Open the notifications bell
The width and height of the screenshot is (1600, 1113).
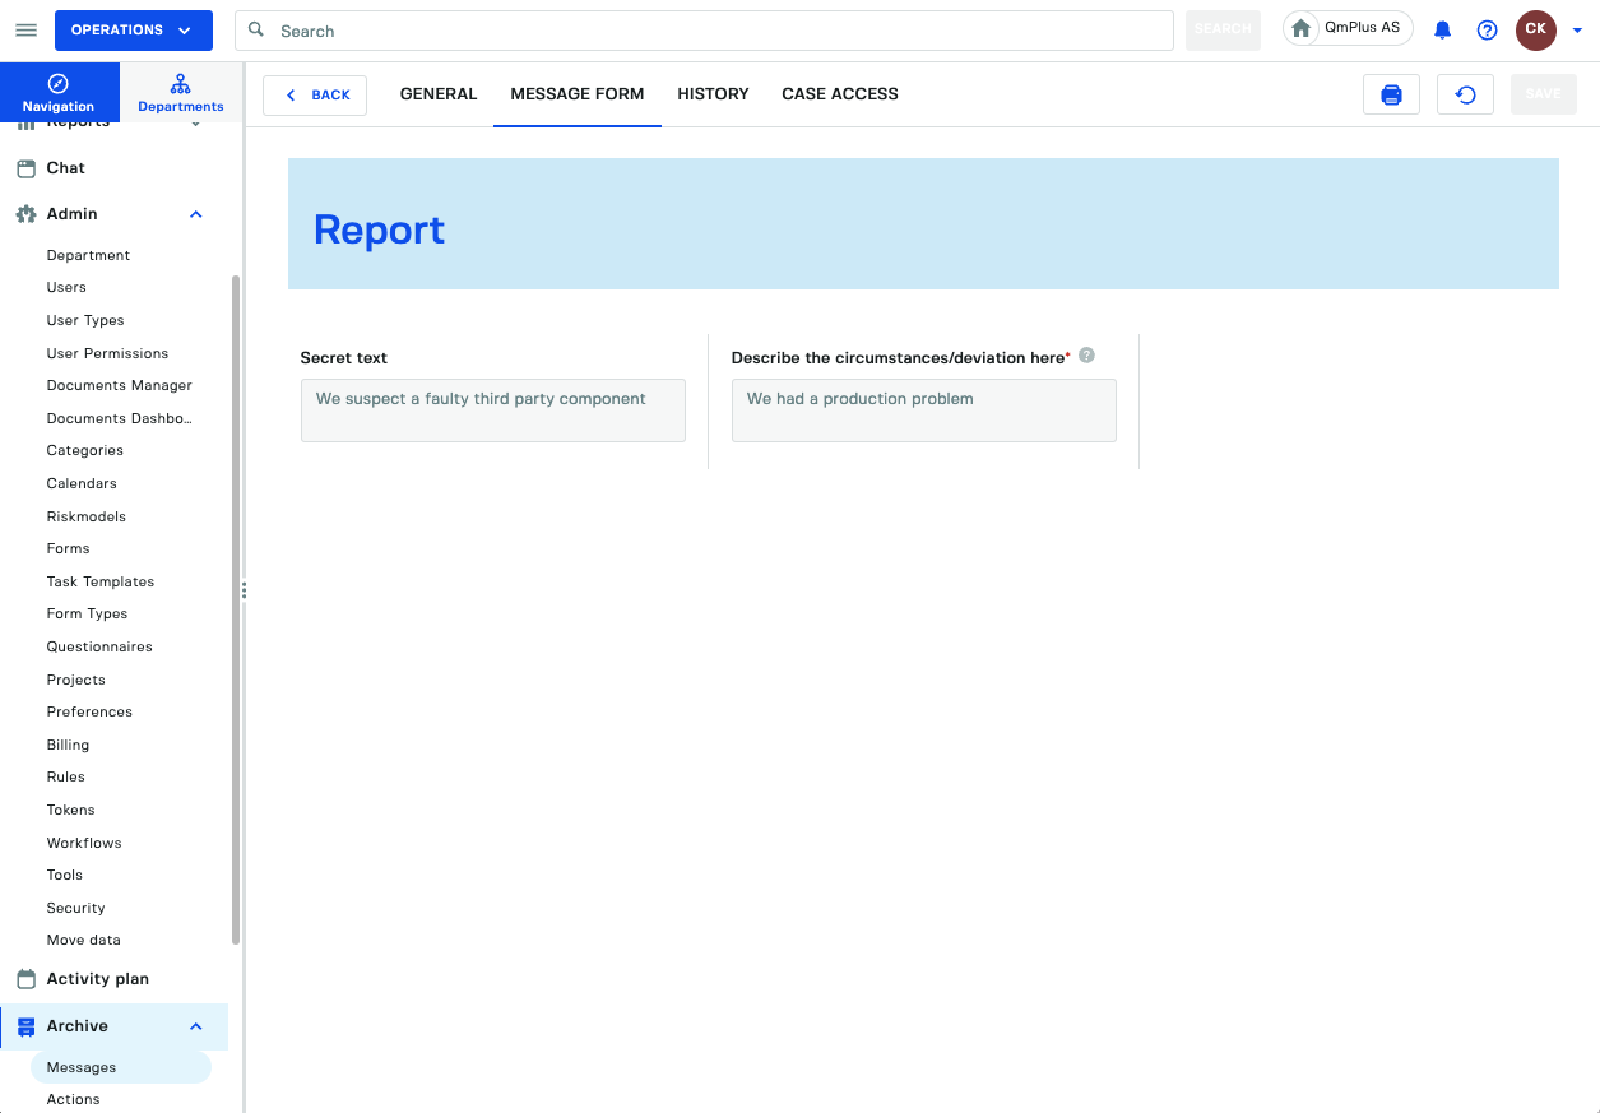click(1442, 30)
